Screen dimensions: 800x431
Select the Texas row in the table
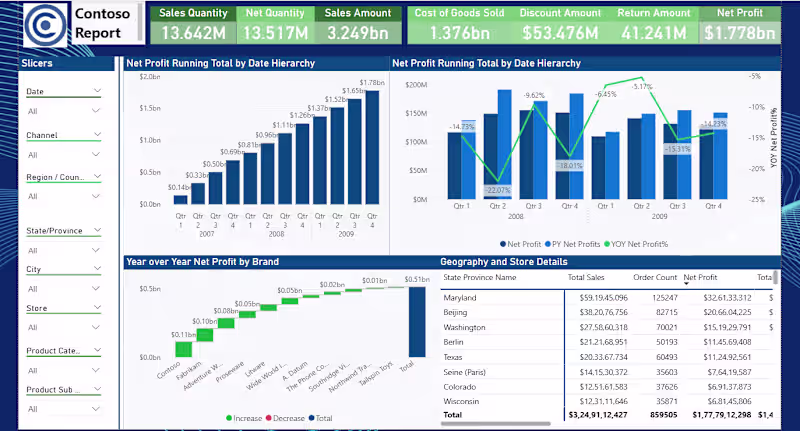click(x=607, y=357)
